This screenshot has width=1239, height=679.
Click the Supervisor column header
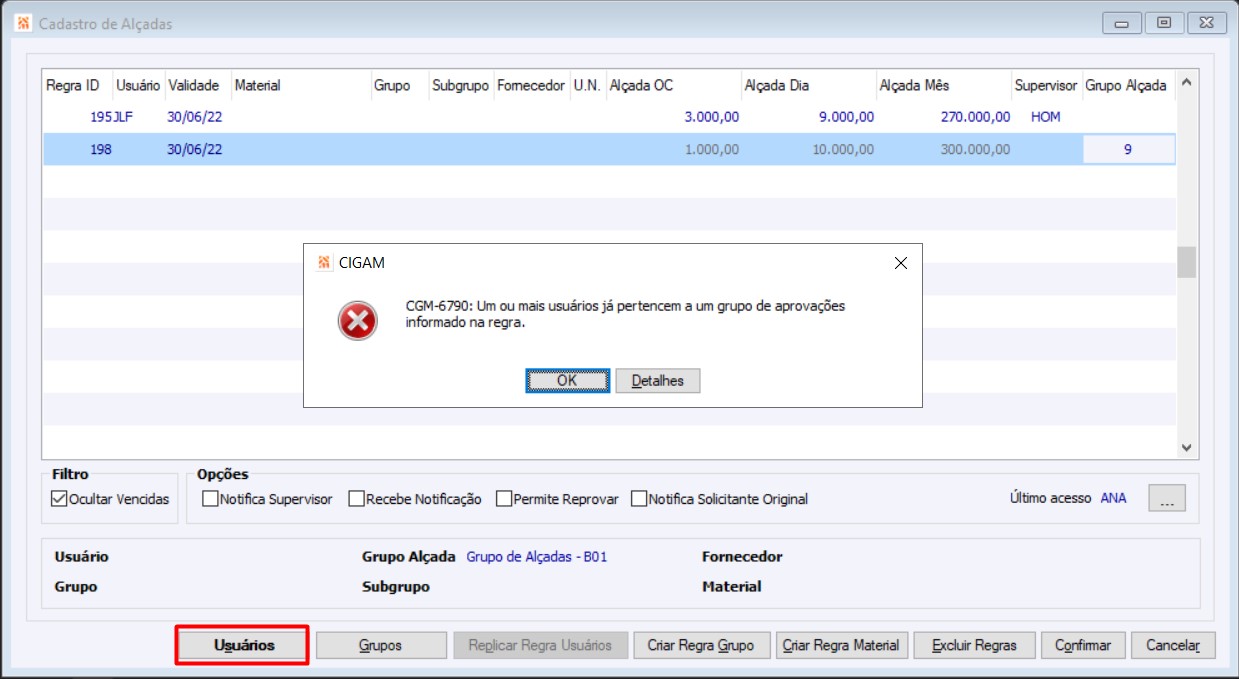[1046, 86]
